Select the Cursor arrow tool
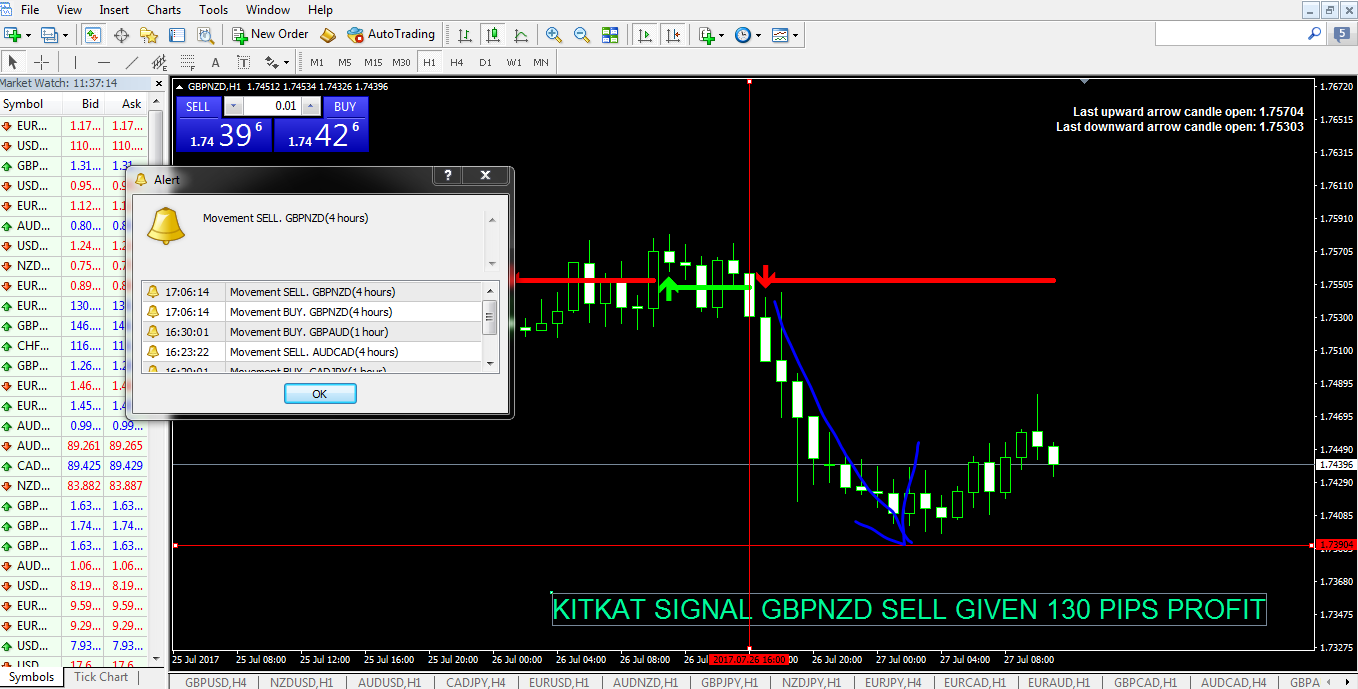1358x689 pixels. (14, 62)
